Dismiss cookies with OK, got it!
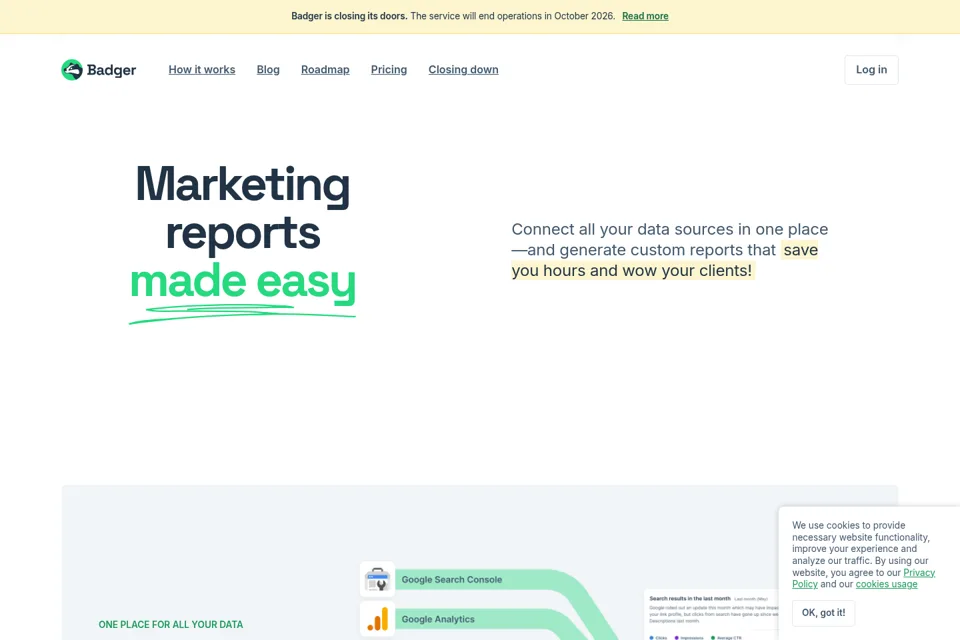Viewport: 960px width, 640px height. tap(823, 613)
